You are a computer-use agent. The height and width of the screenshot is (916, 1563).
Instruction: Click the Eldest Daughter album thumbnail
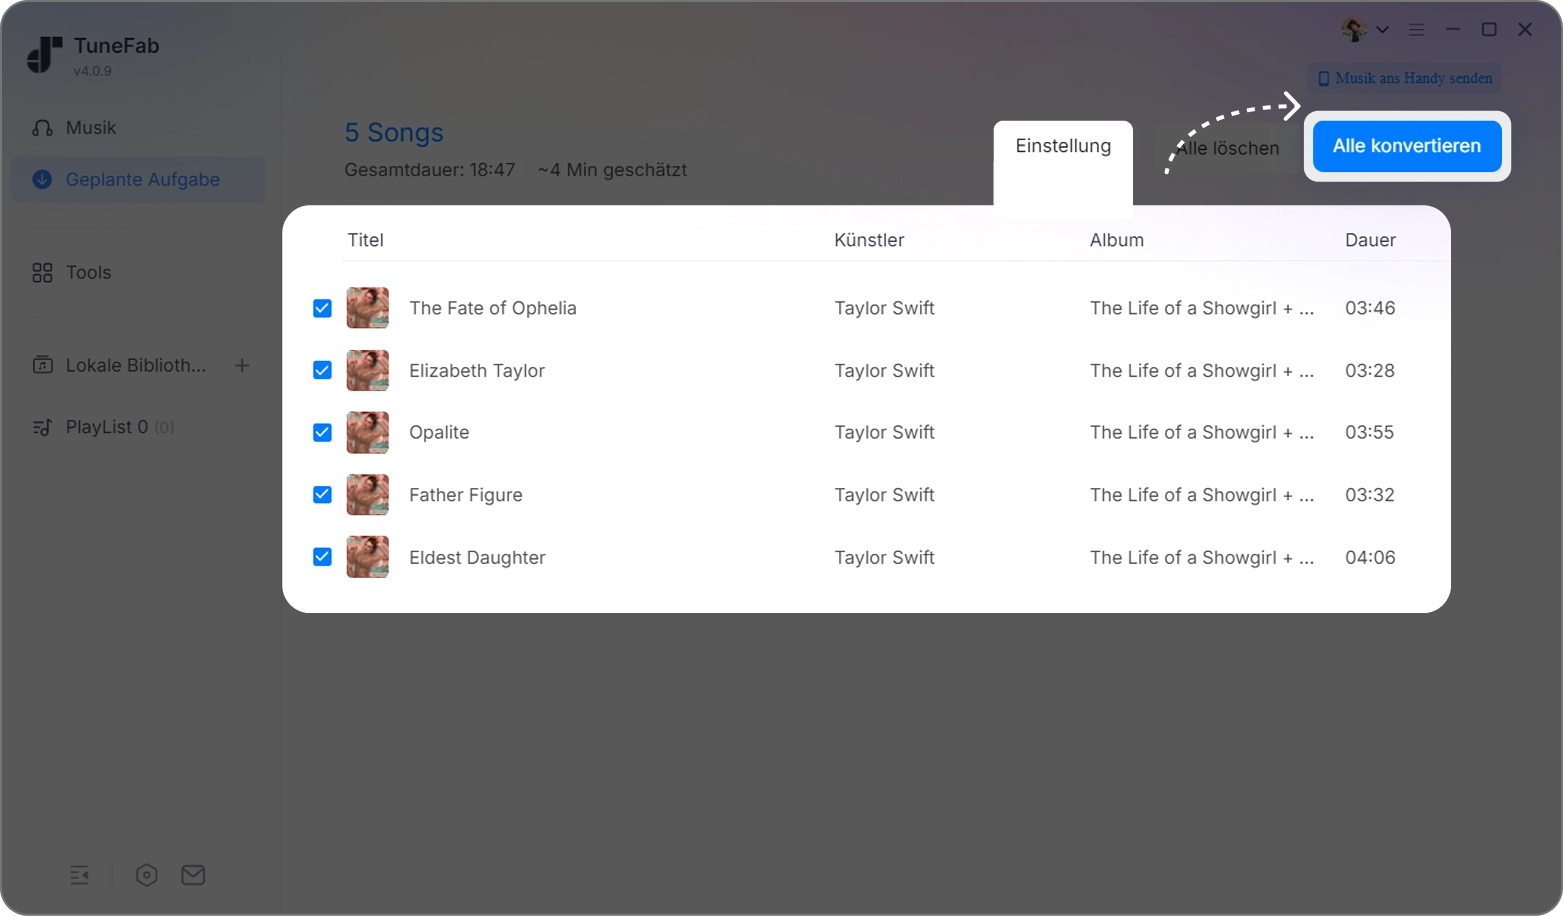[368, 557]
